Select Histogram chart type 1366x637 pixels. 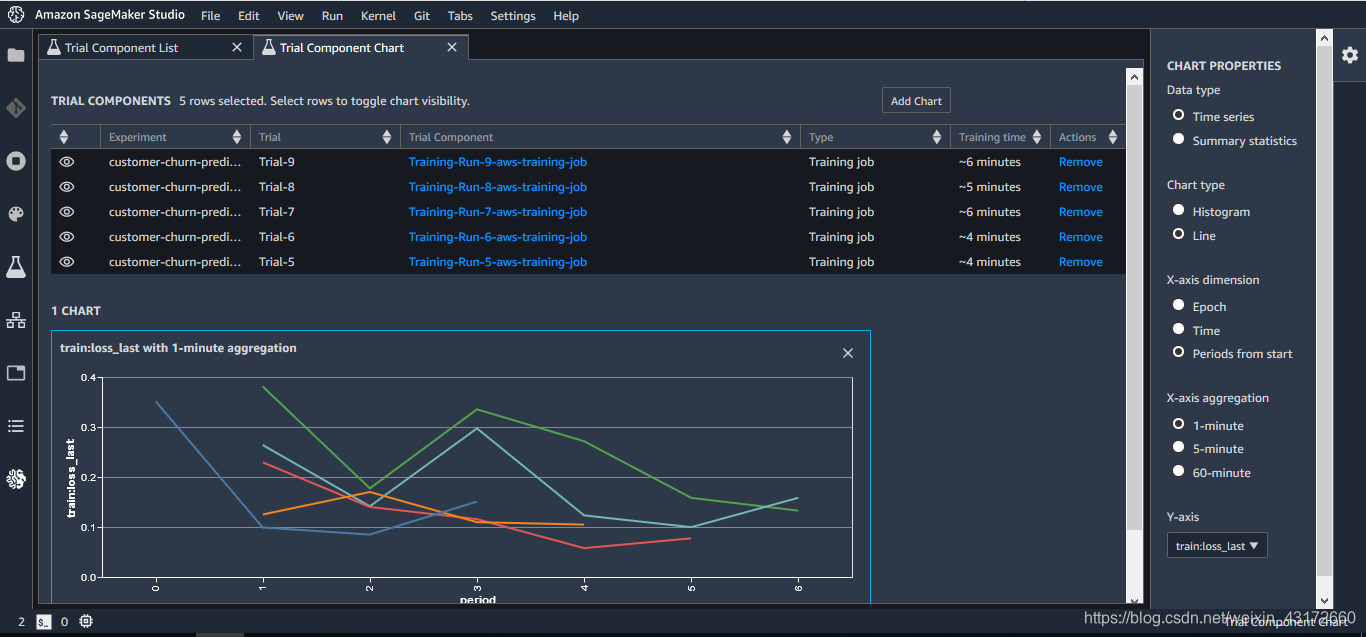1179,210
